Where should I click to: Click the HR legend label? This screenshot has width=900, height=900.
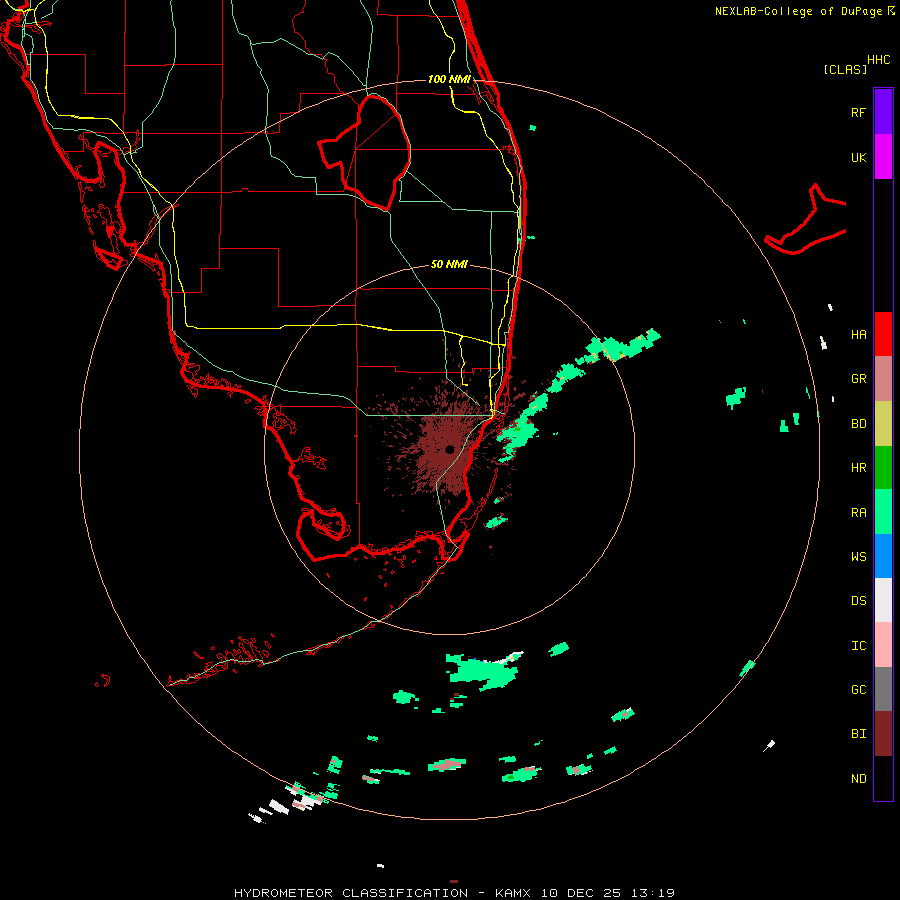point(858,468)
